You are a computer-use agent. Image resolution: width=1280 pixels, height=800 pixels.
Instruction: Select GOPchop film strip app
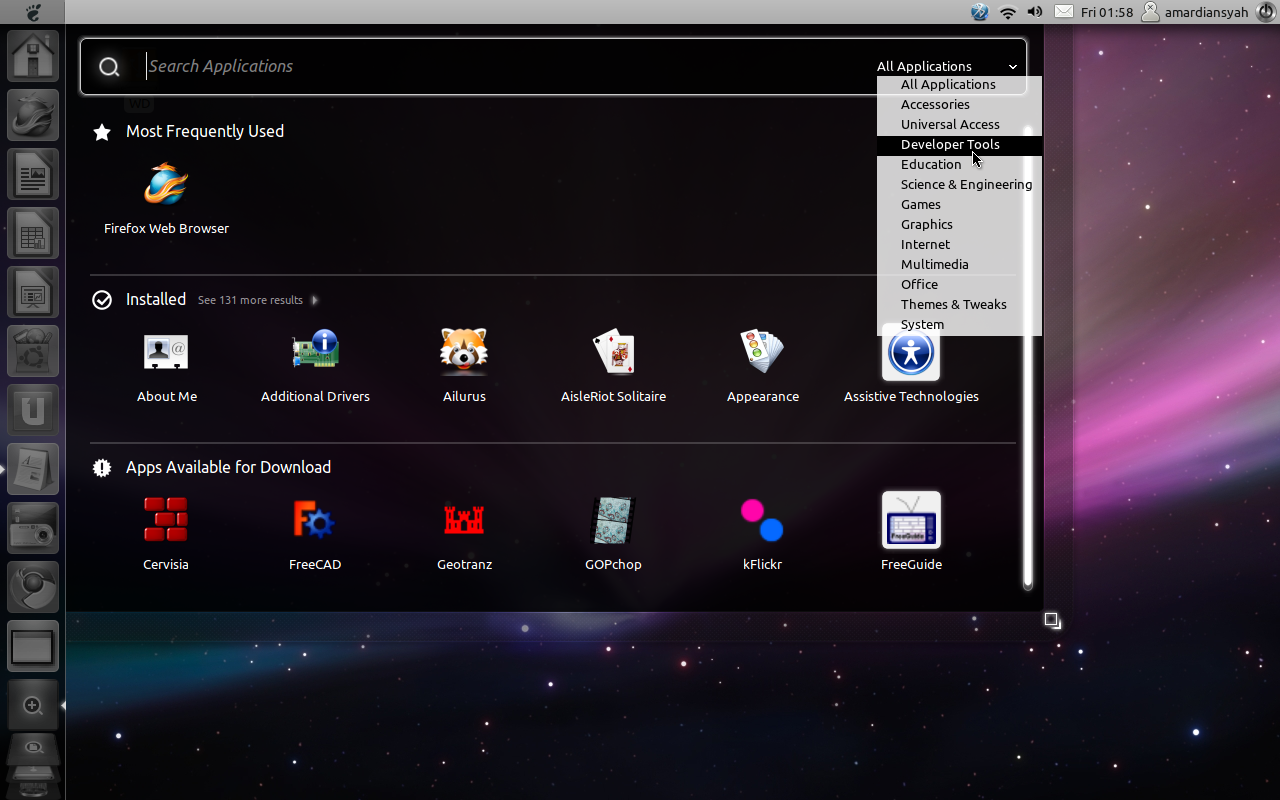click(x=613, y=534)
